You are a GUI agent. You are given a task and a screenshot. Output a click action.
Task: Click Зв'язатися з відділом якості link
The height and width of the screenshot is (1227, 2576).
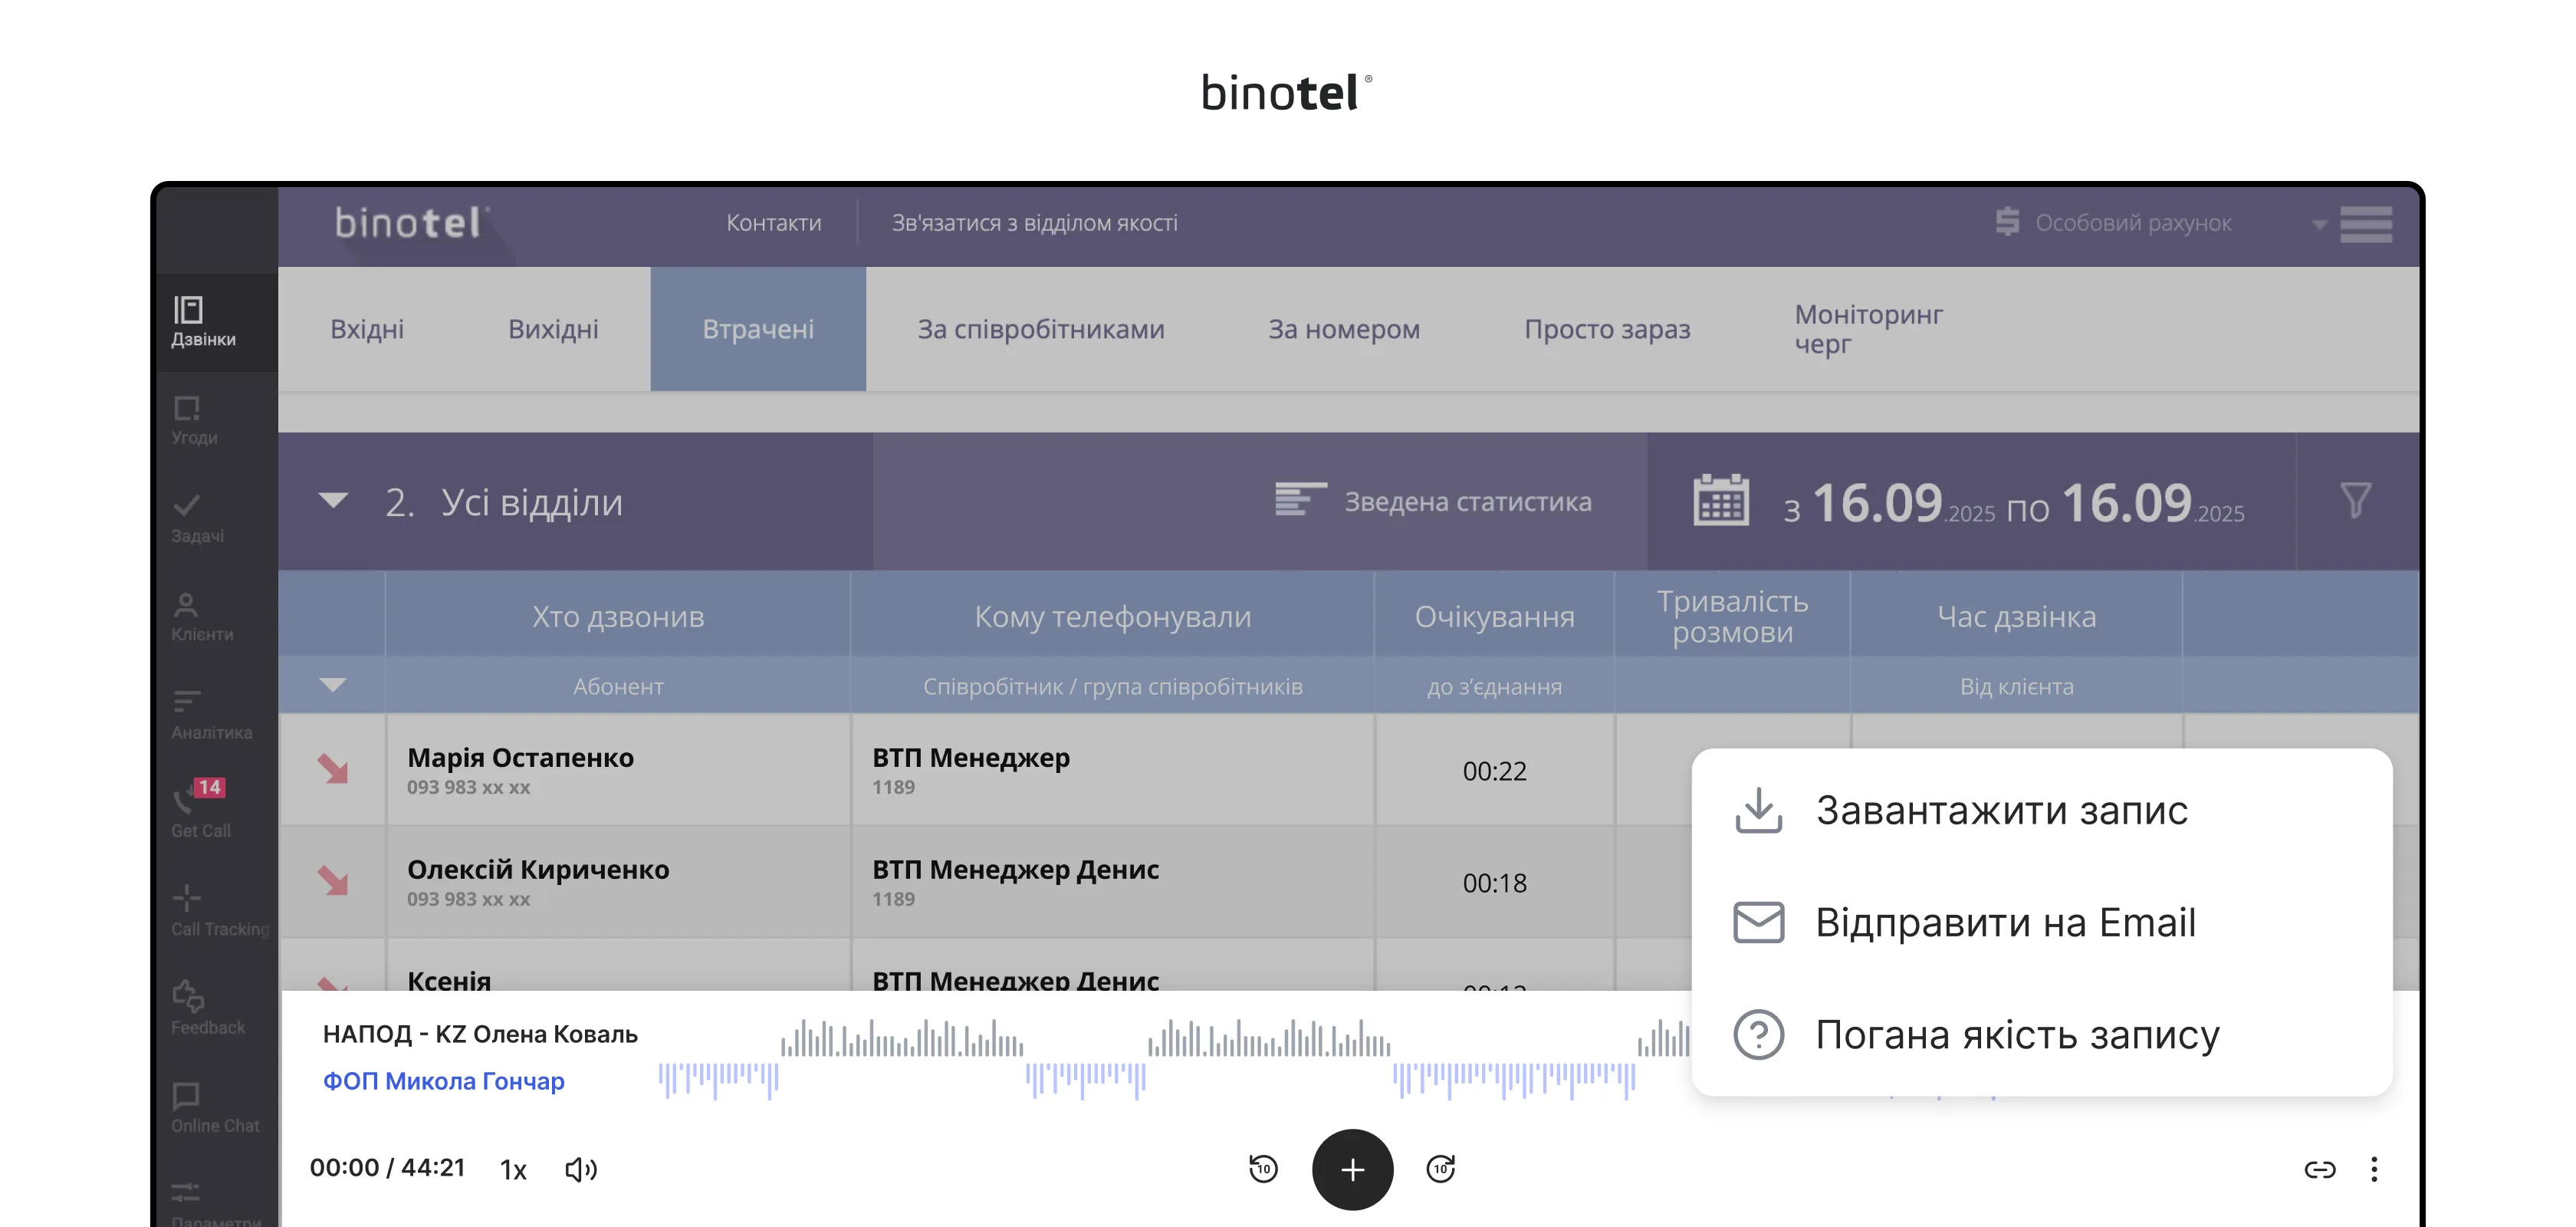1034,222
